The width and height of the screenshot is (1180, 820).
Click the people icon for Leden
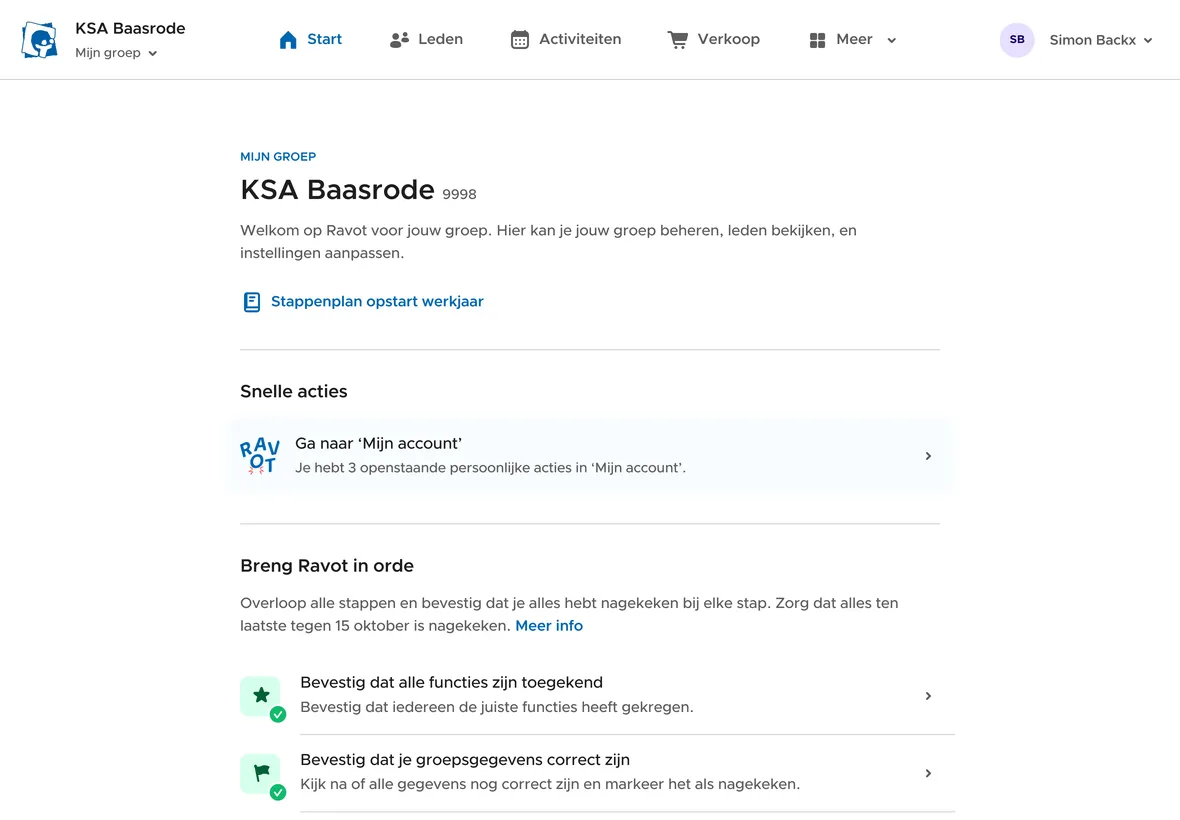[x=399, y=40]
